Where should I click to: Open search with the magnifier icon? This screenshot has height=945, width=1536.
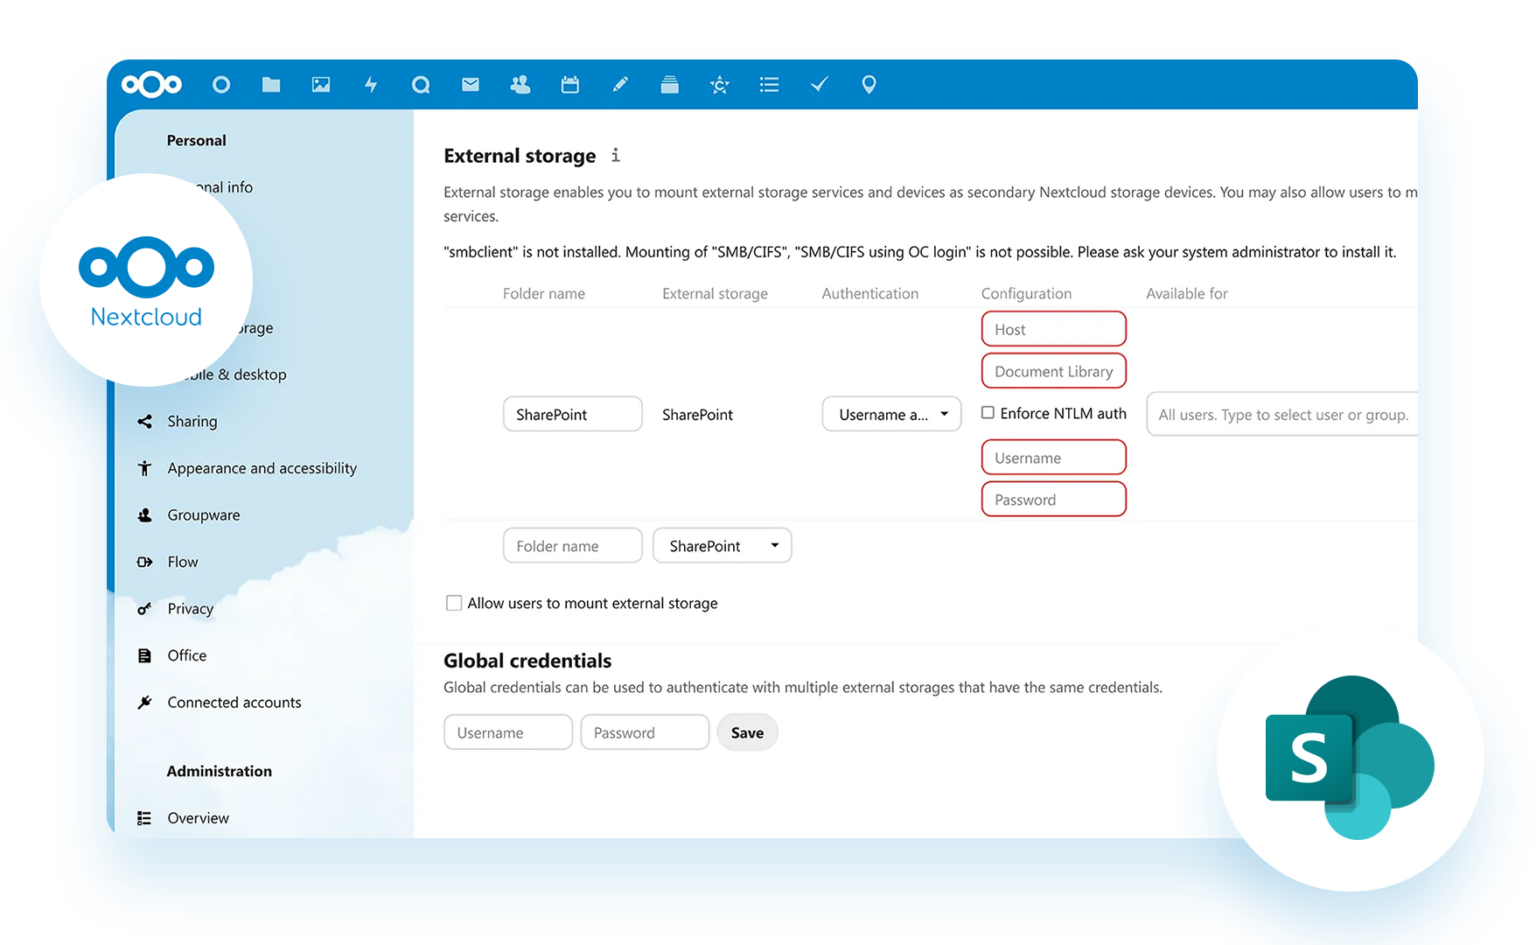click(420, 84)
